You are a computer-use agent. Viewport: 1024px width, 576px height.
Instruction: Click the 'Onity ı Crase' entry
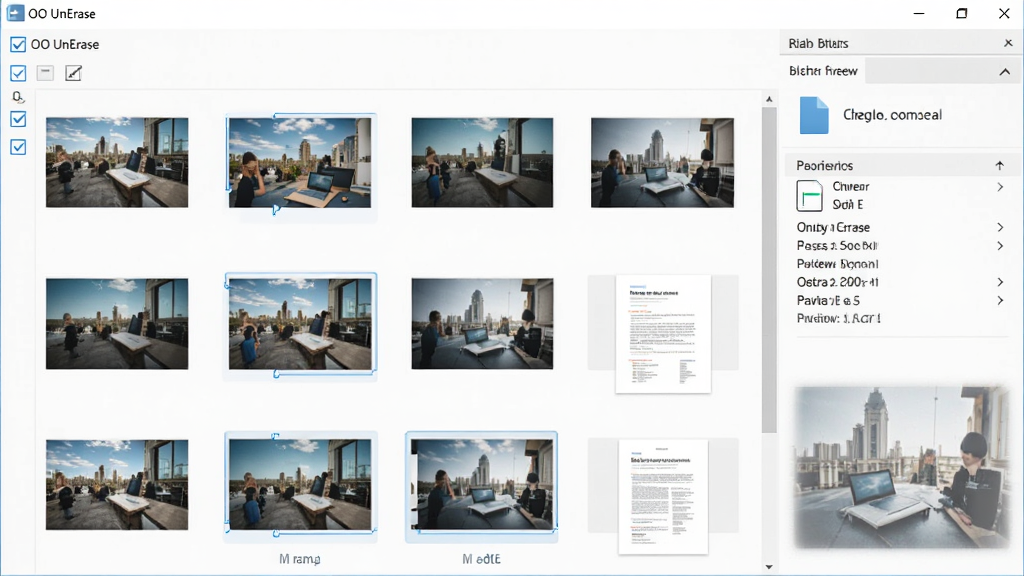click(x=833, y=227)
